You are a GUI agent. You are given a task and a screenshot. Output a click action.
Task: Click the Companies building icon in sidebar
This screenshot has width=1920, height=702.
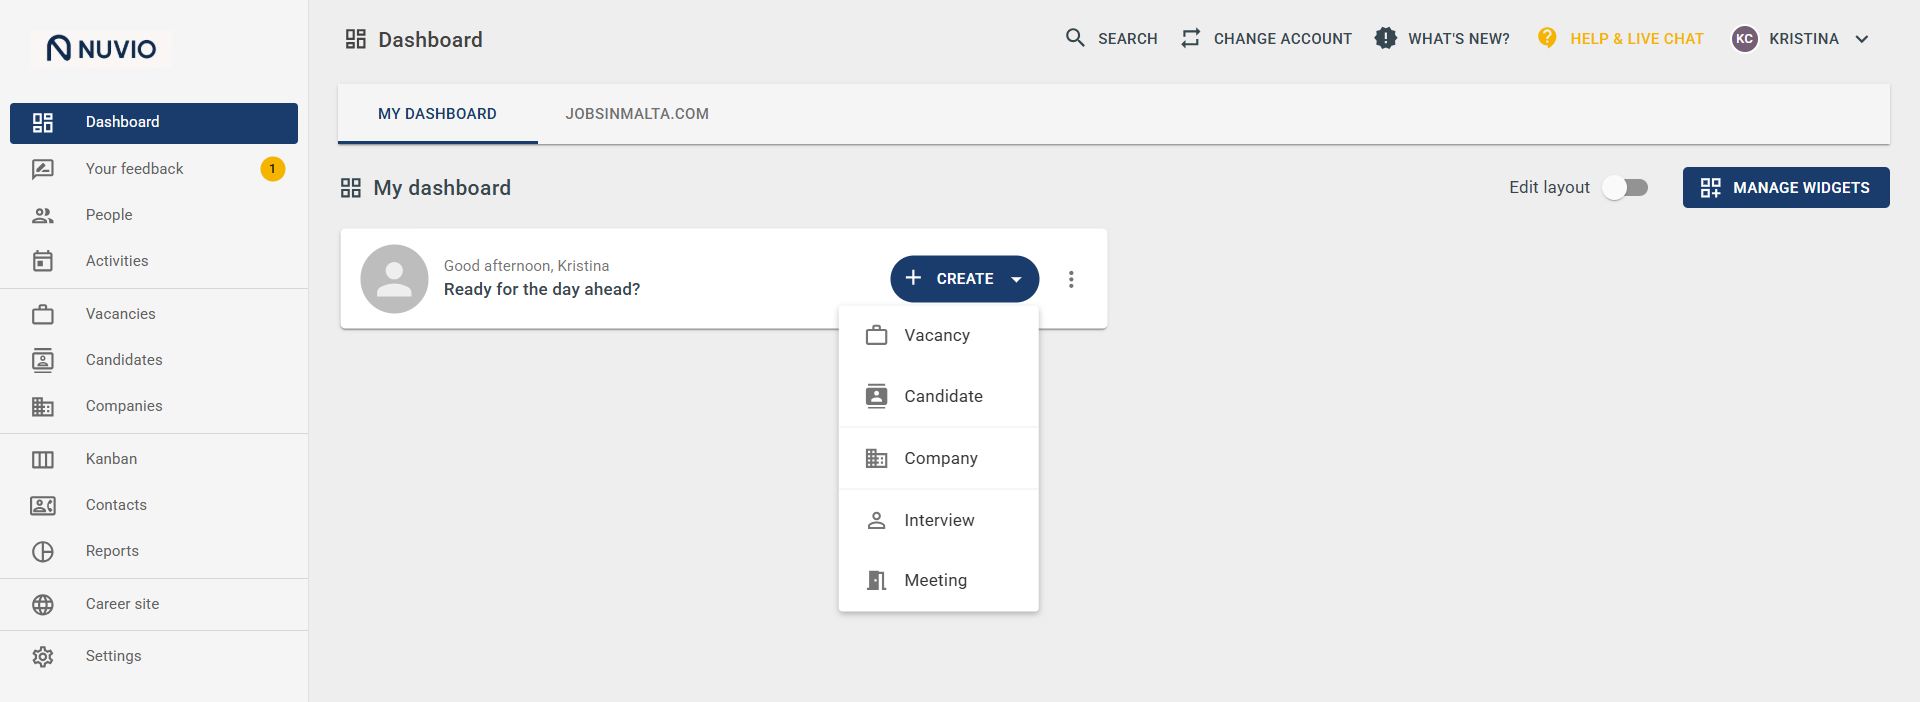click(43, 406)
